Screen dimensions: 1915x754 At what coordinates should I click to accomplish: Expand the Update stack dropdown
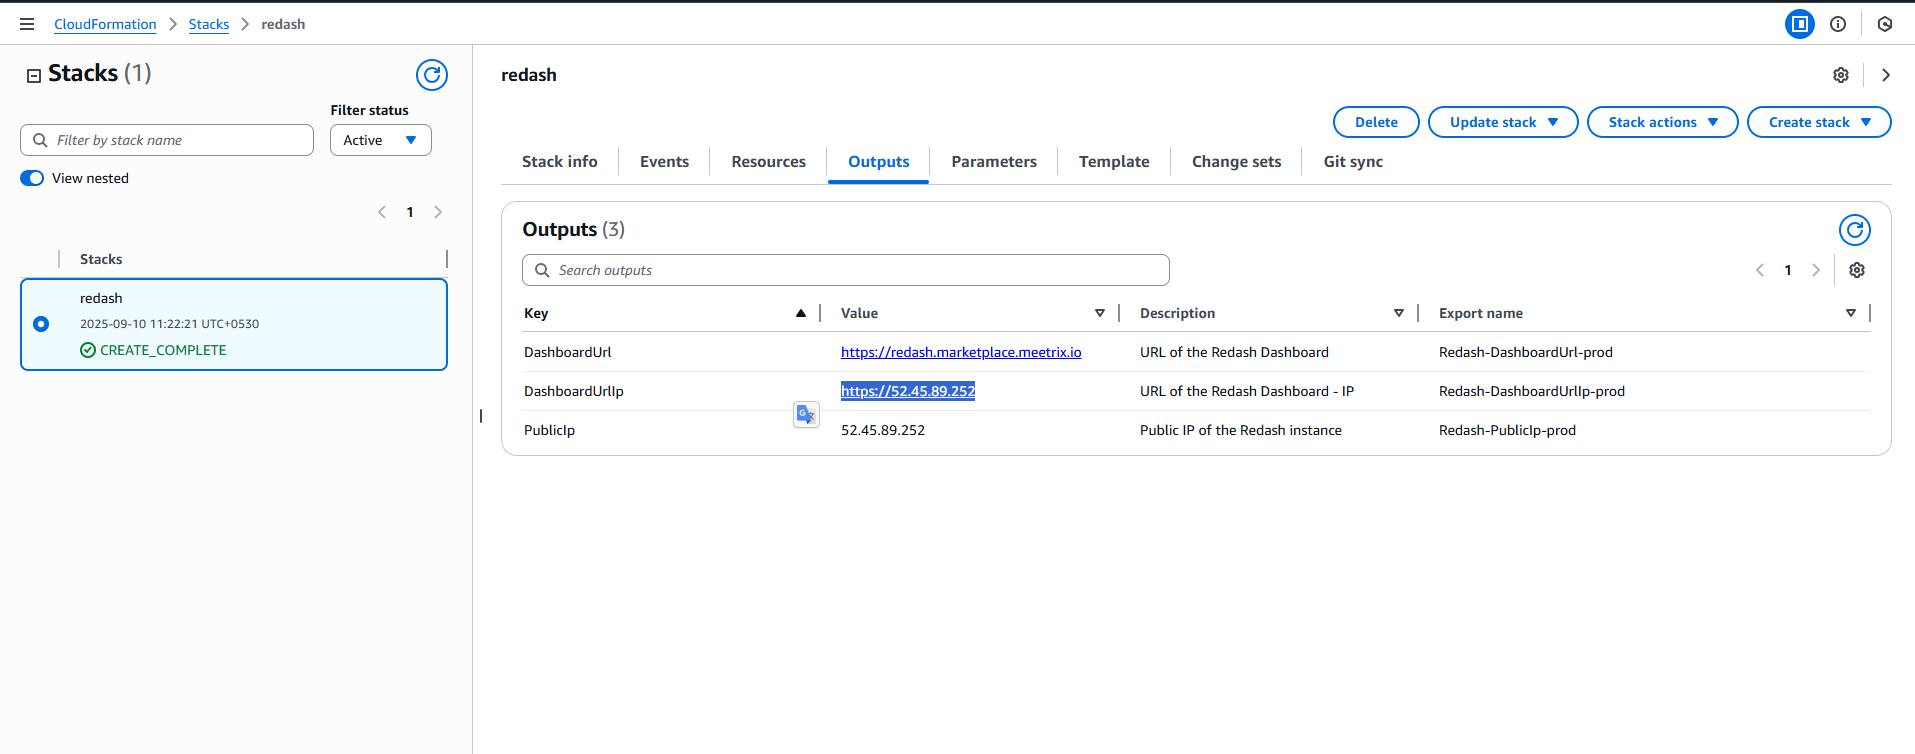(1503, 122)
